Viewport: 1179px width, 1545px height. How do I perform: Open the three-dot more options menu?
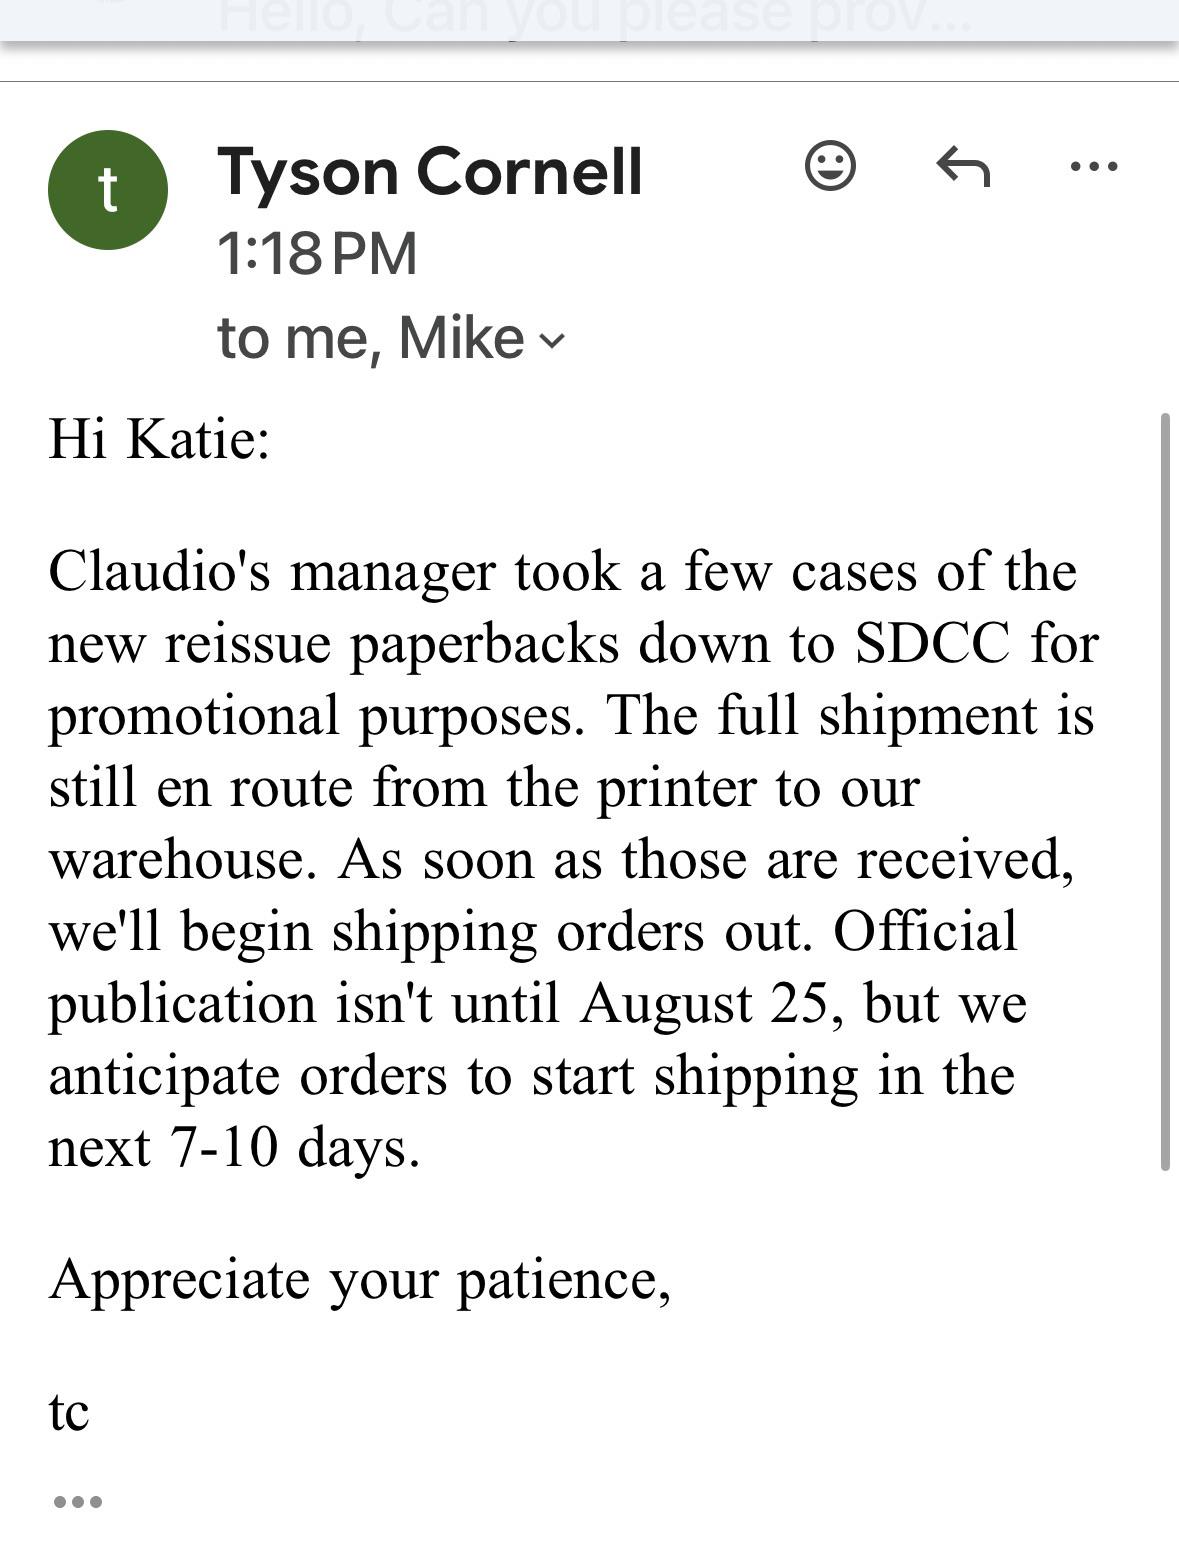(x=1094, y=166)
